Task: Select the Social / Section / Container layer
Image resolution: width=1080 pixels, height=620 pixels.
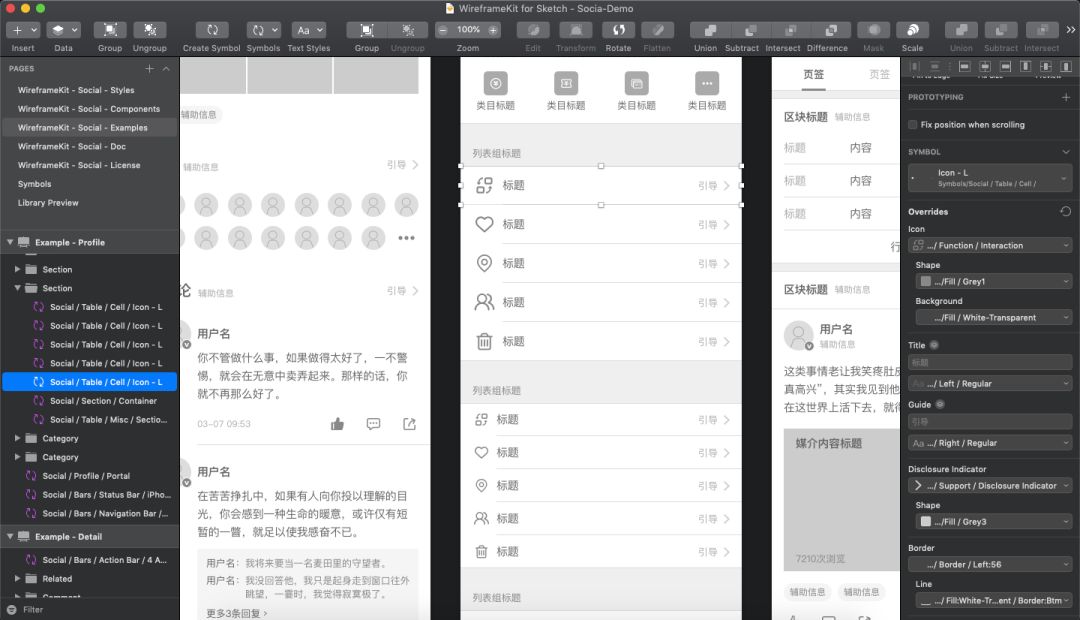Action: (x=103, y=401)
